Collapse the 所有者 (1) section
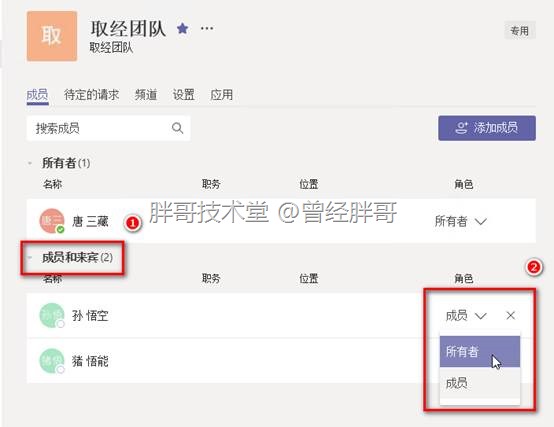 point(30,163)
